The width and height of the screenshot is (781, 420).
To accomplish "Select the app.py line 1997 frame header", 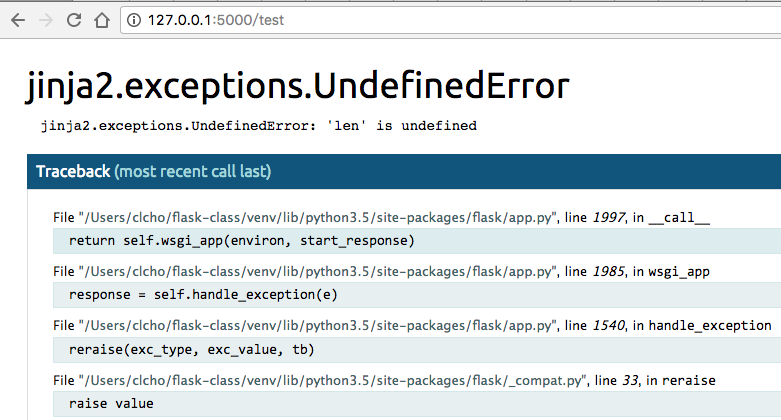I will tap(380, 217).
